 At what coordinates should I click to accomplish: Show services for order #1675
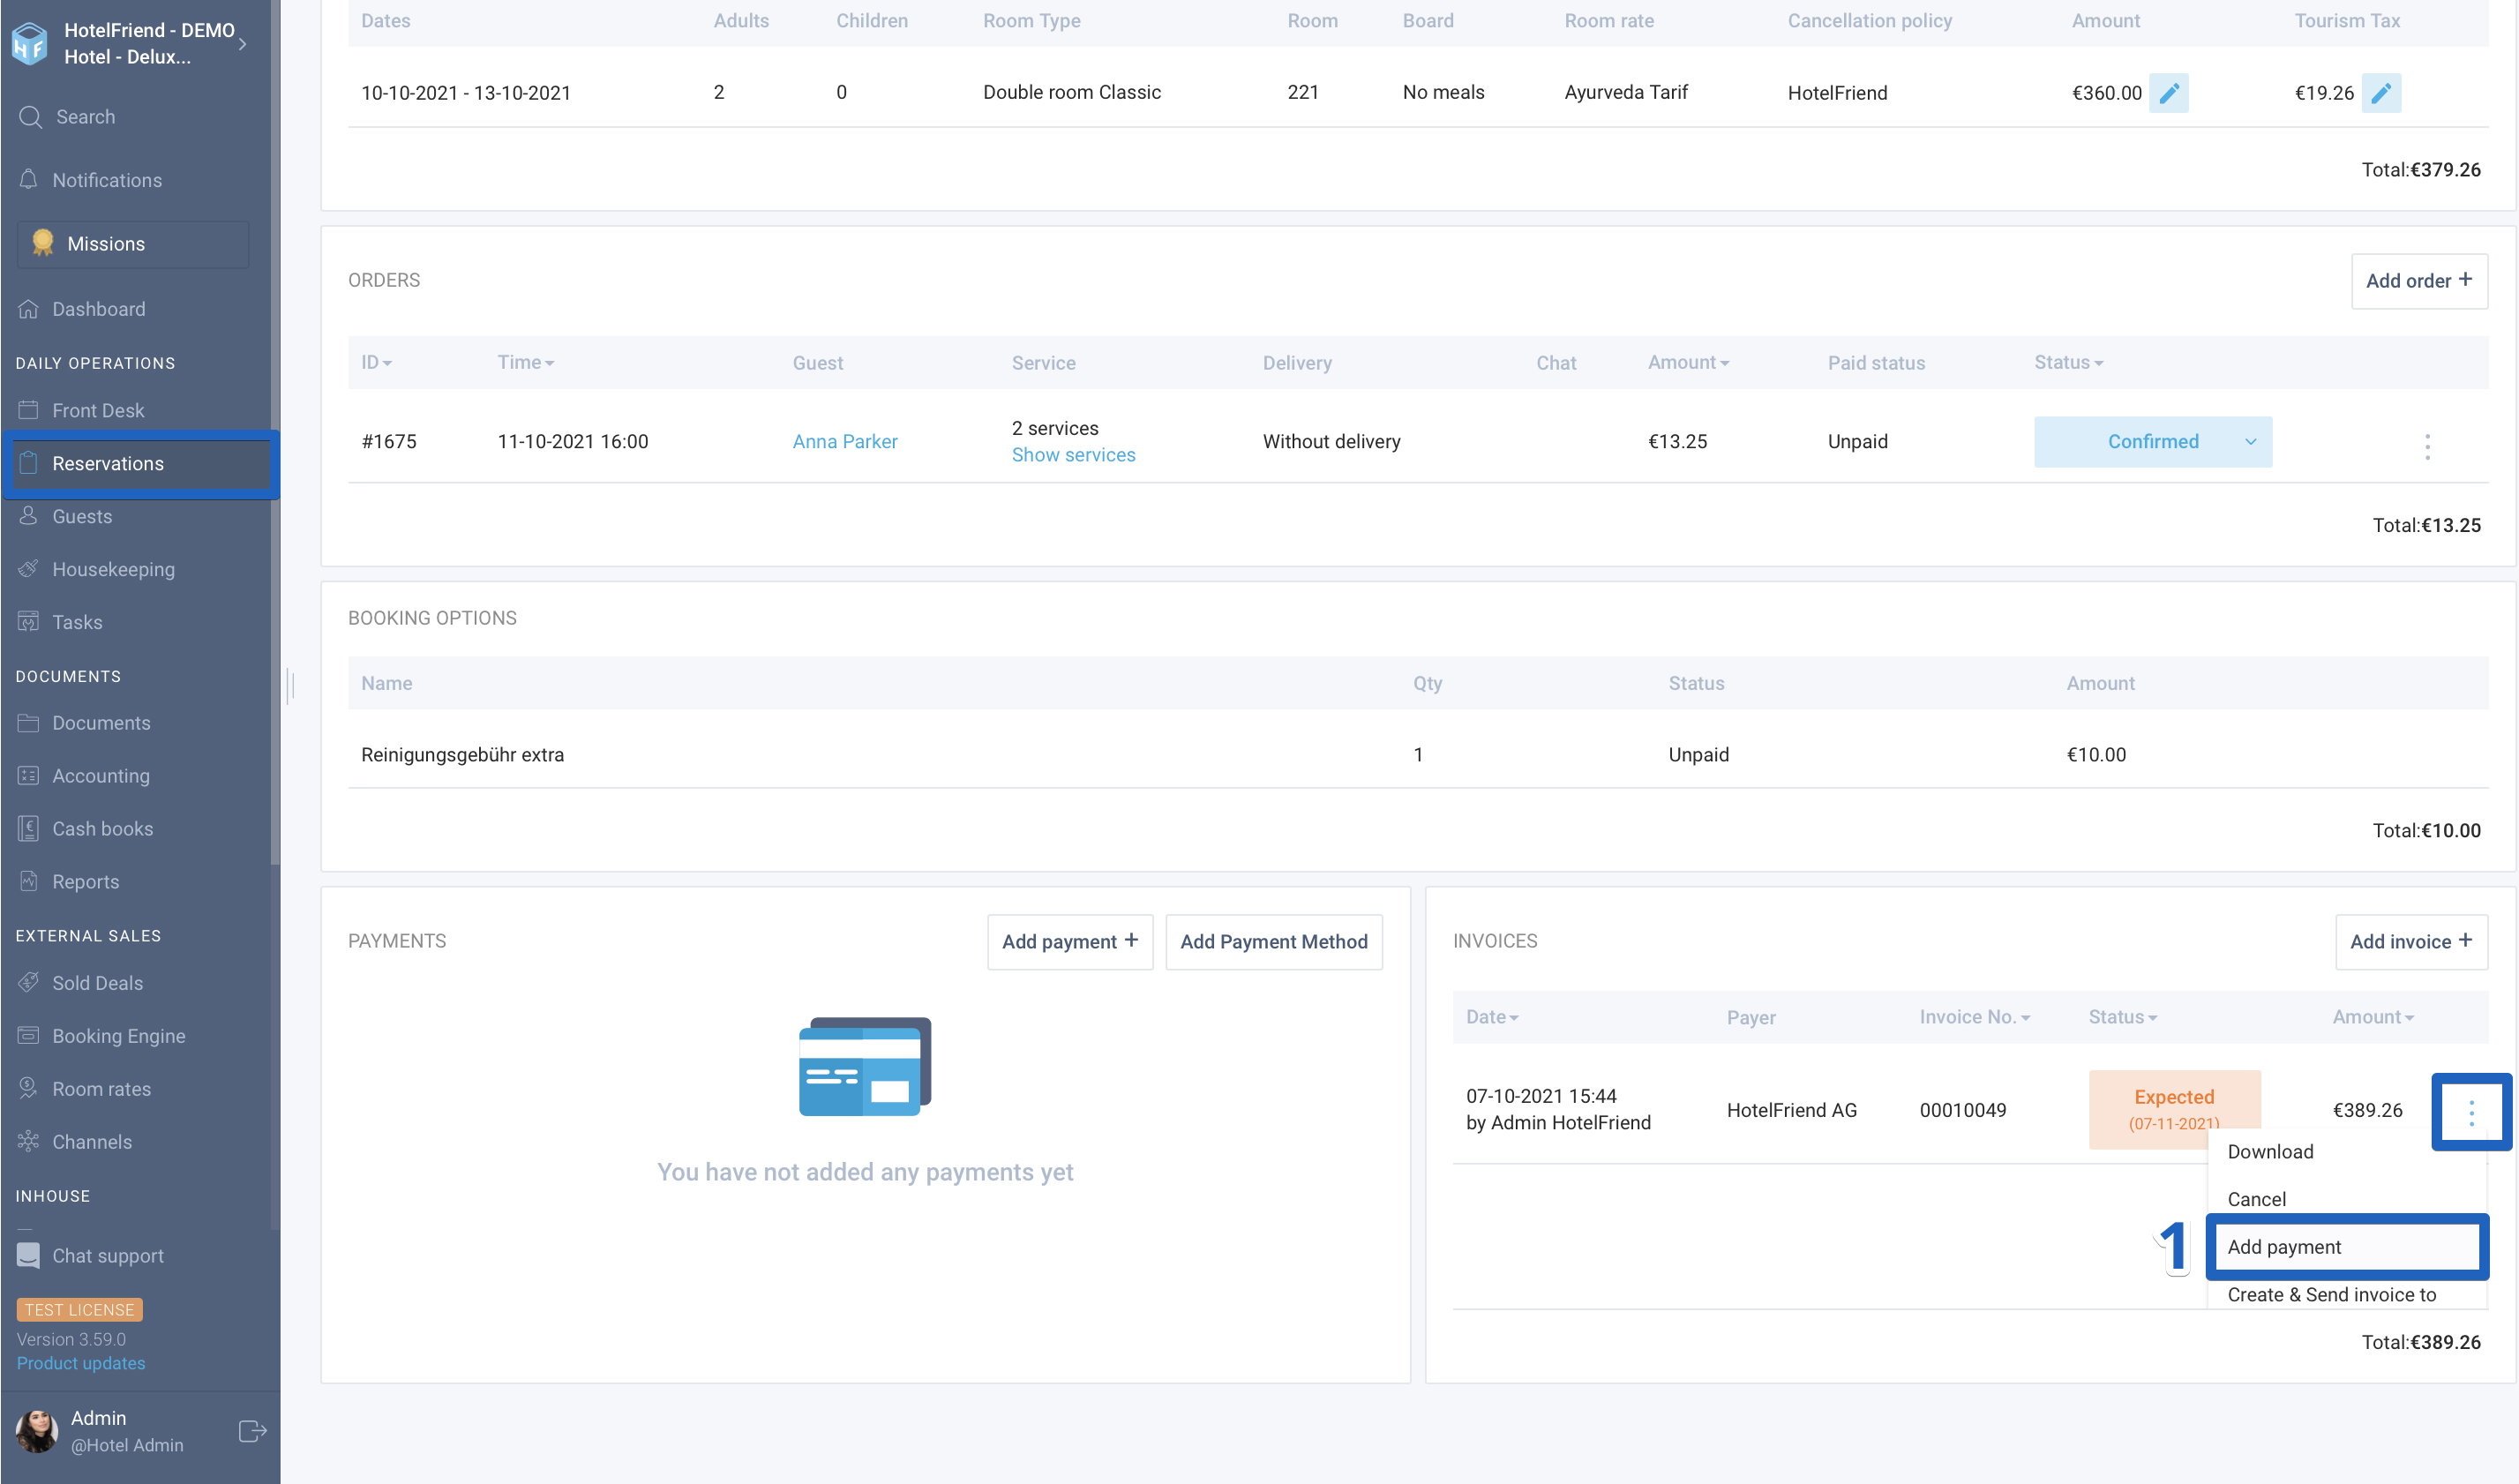[x=1073, y=455]
